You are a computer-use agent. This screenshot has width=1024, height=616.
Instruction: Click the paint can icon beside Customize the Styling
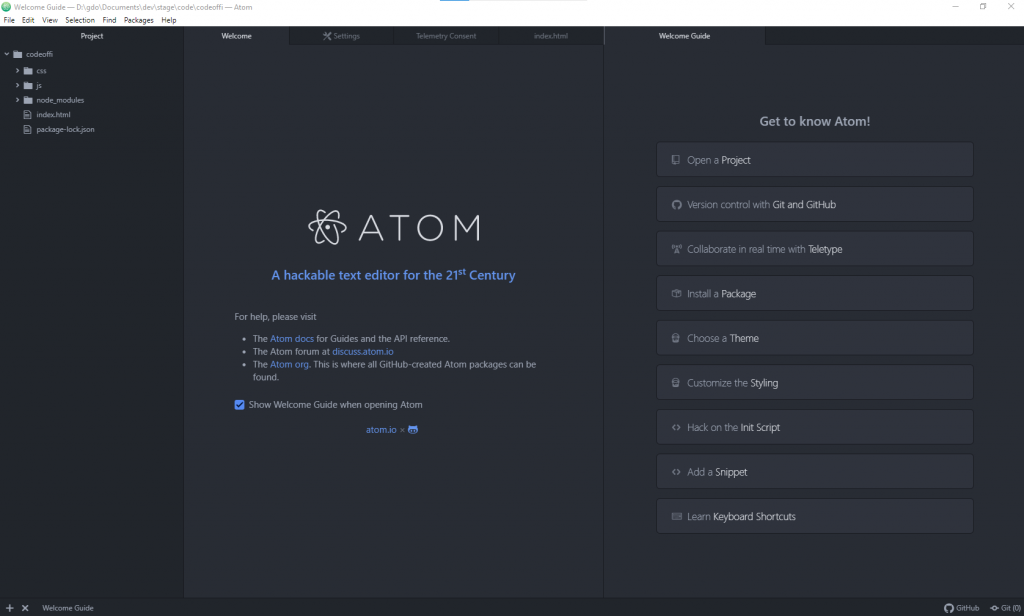coord(676,383)
